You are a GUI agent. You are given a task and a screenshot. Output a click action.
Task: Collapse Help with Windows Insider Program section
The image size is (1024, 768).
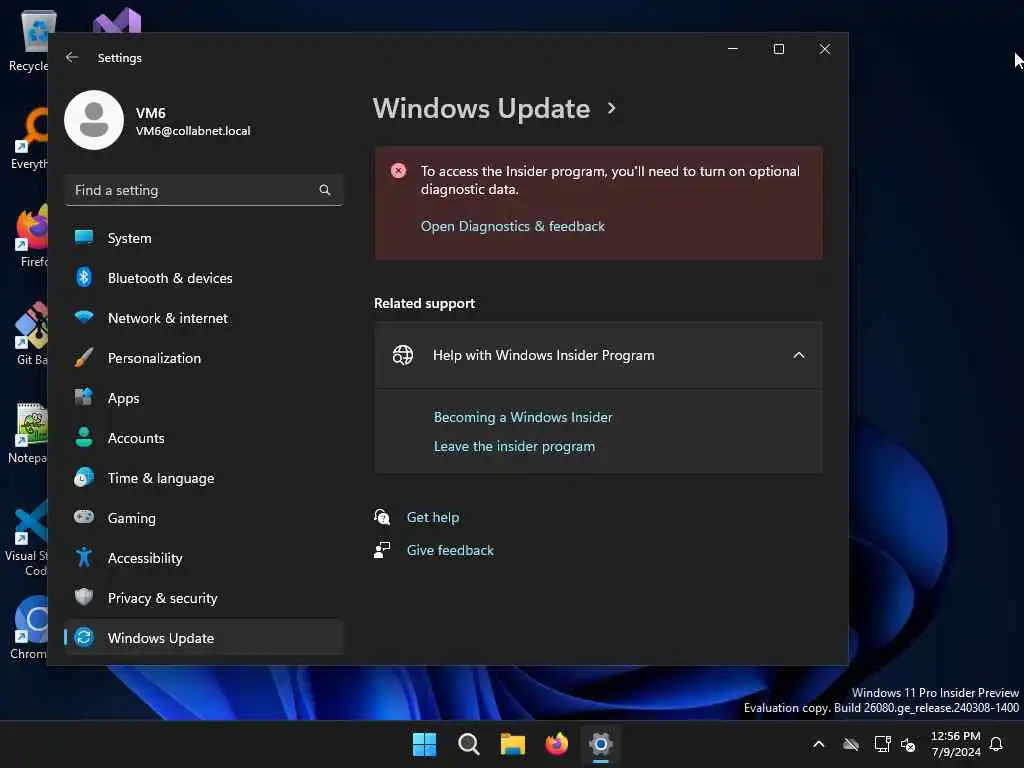pos(799,355)
